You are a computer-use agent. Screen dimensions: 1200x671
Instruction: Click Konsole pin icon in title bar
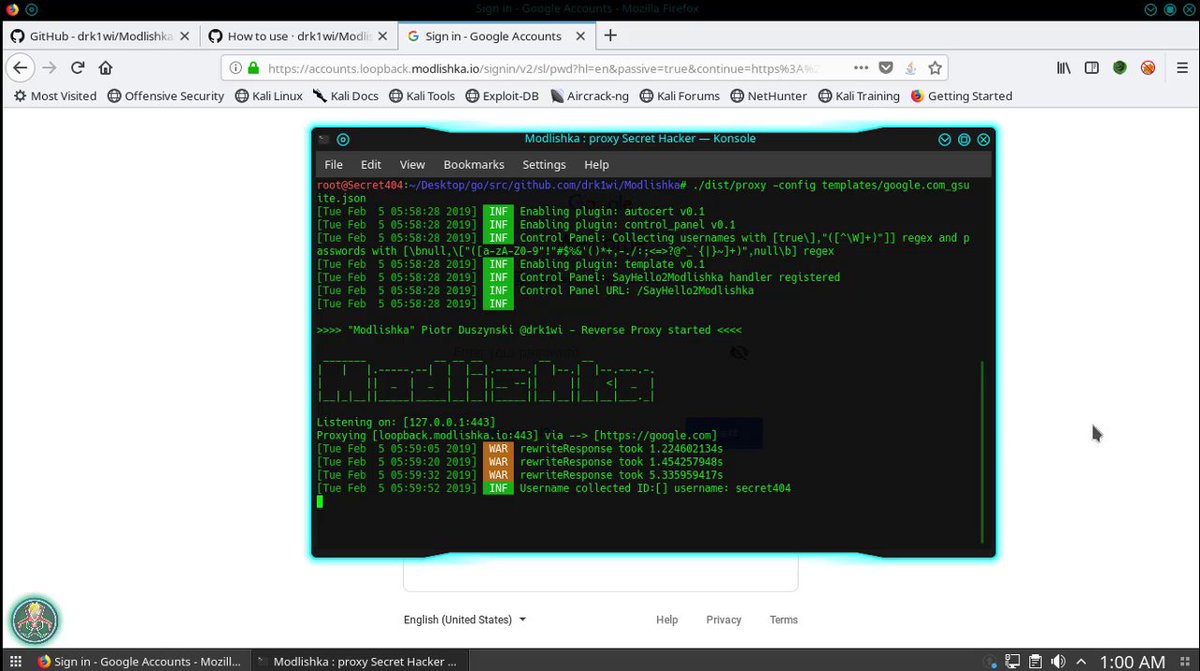click(343, 139)
